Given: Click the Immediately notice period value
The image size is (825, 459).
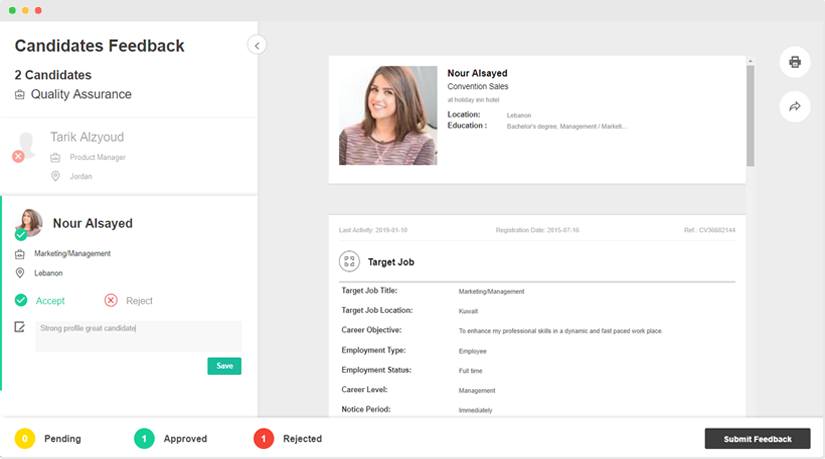Looking at the screenshot, I should pyautogui.click(x=476, y=410).
